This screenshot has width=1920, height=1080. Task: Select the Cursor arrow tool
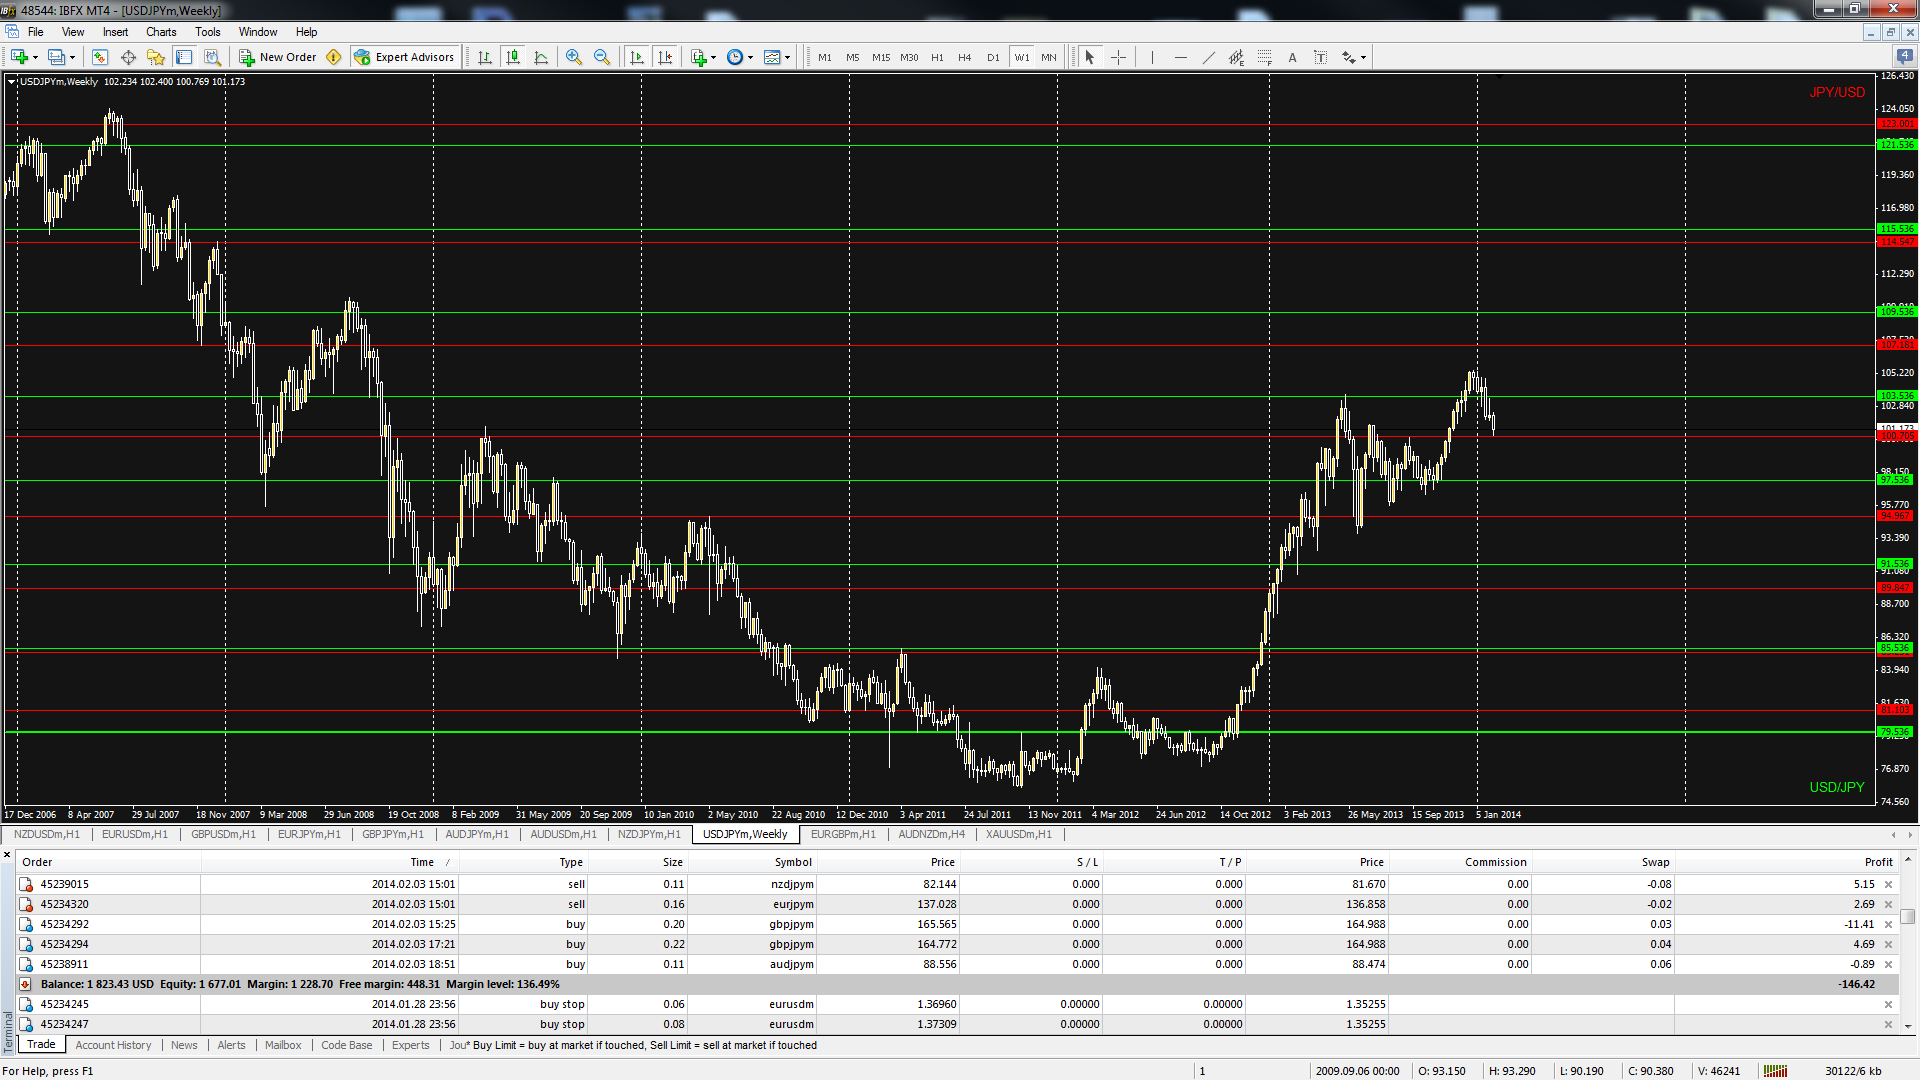tap(1090, 57)
